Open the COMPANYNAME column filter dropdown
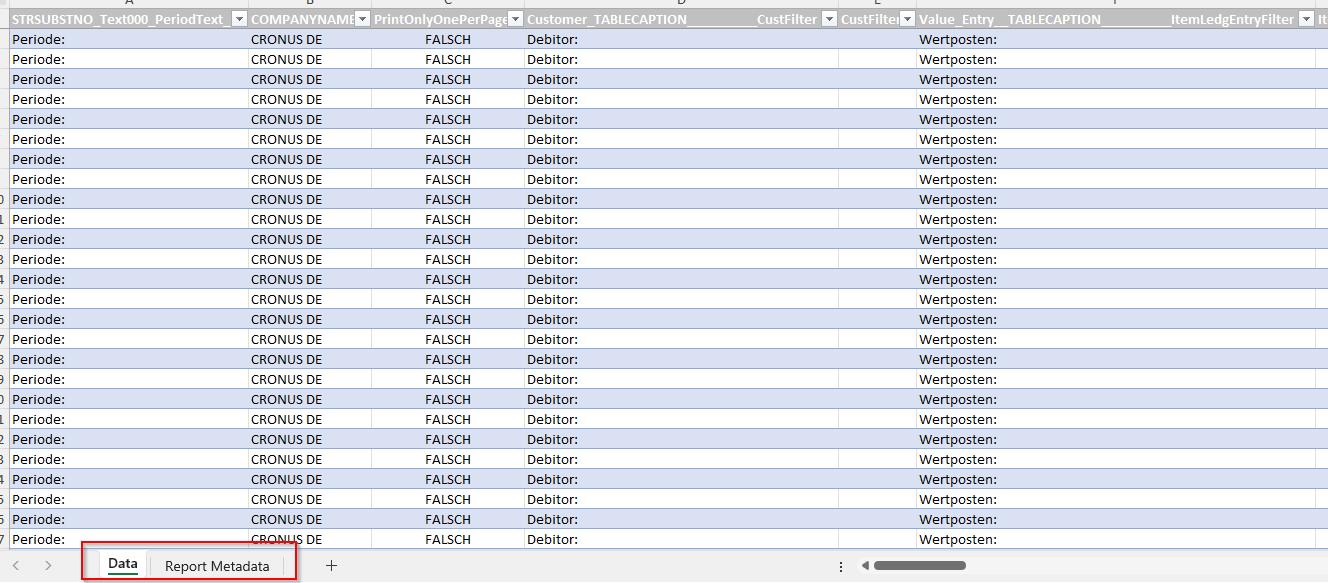Image resolution: width=1328 pixels, height=583 pixels. [362, 19]
